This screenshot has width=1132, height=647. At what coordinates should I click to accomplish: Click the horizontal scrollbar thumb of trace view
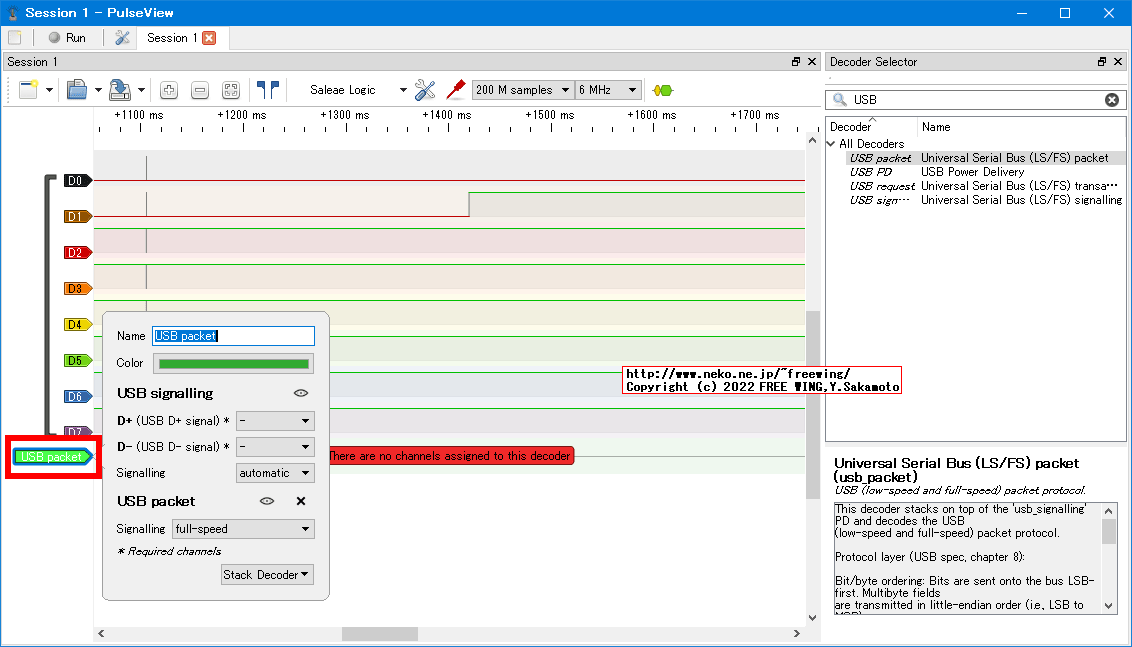380,633
